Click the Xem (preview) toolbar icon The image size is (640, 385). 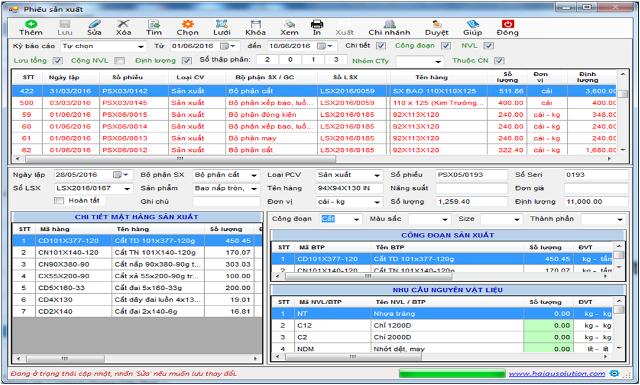pyautogui.click(x=289, y=24)
